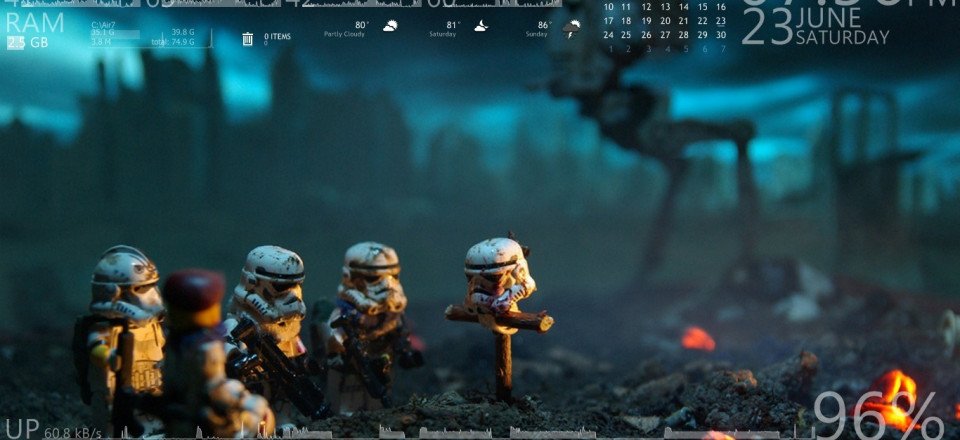Click the 'JUNE' month text

[828, 19]
